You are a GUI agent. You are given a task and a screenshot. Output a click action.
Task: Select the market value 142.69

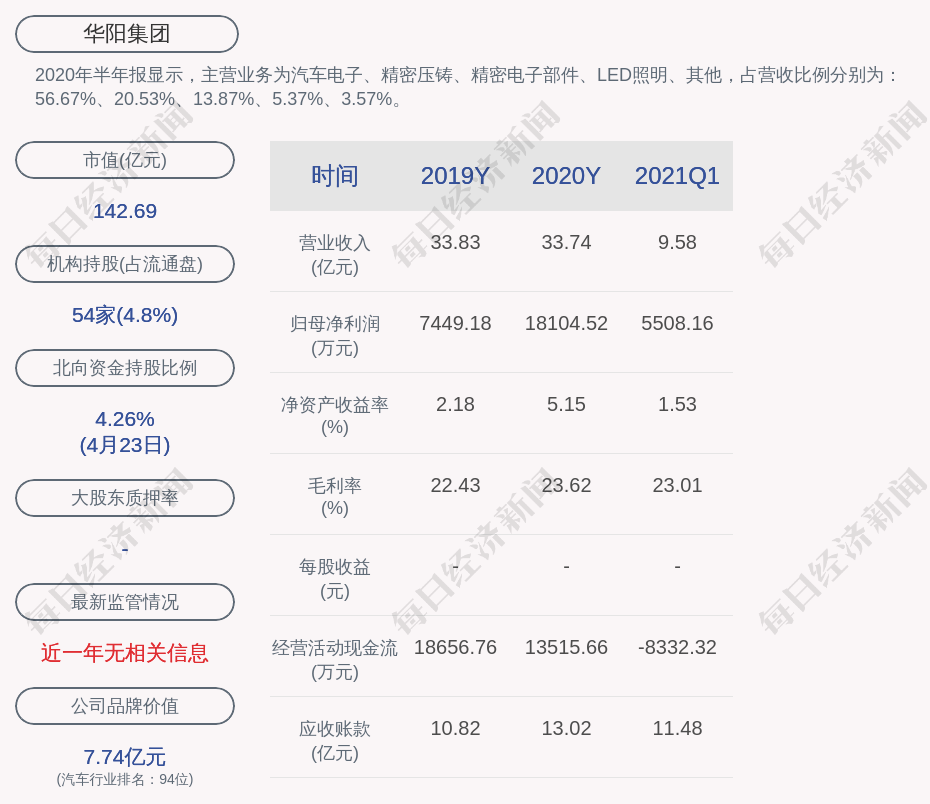(125, 211)
